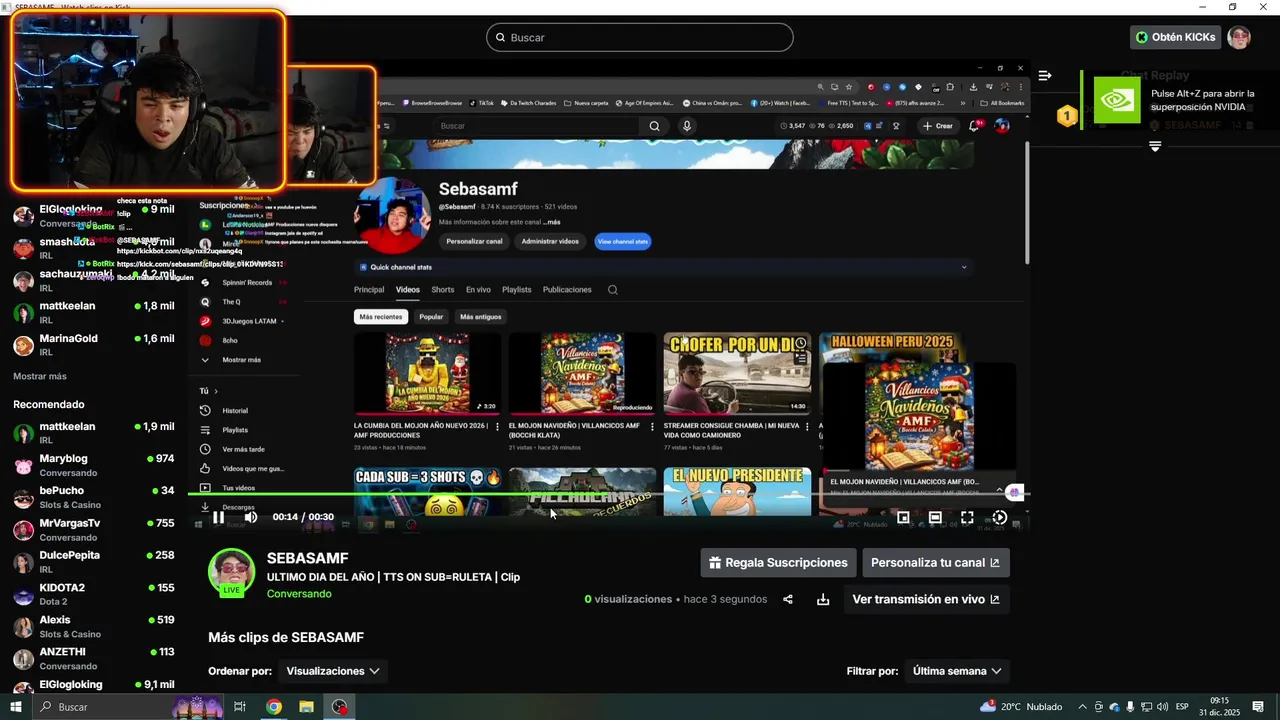Open smashdota channel in sidebar
Image resolution: width=1280 pixels, height=720 pixels.
pyautogui.click(x=94, y=248)
